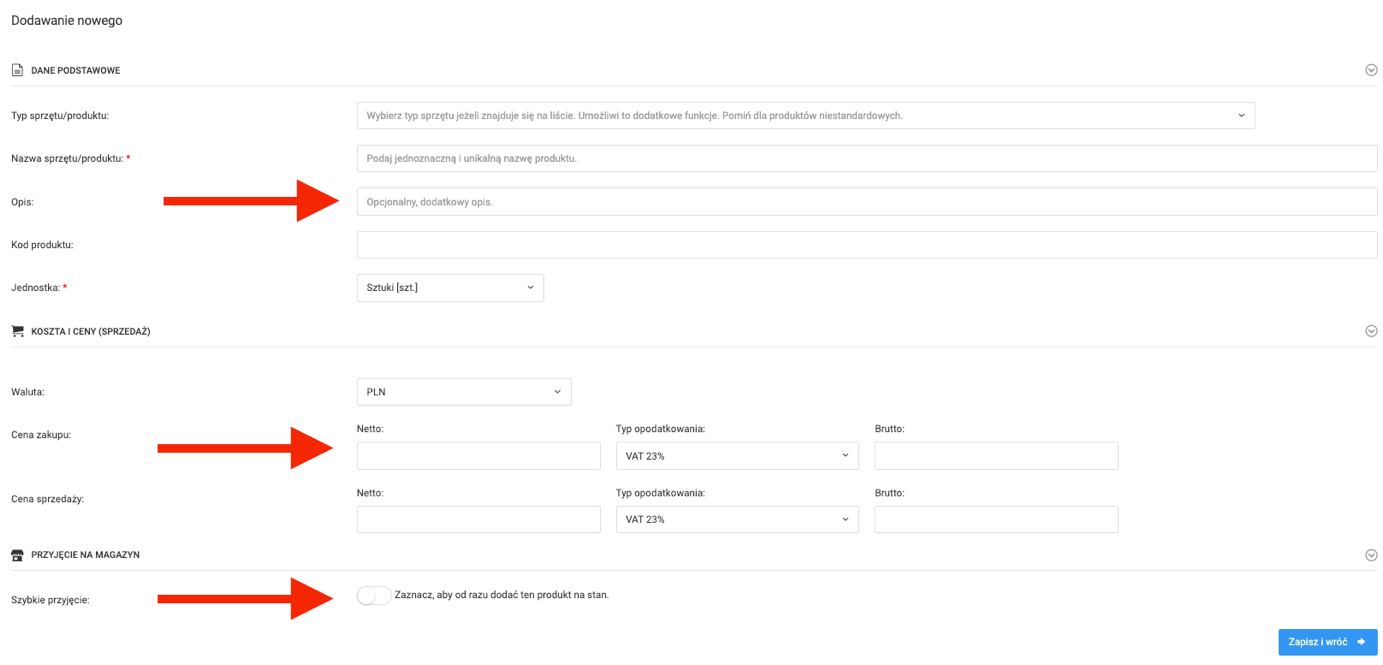Click the Zapisz i wróć button
The width and height of the screenshot is (1383, 665).
coord(1327,642)
